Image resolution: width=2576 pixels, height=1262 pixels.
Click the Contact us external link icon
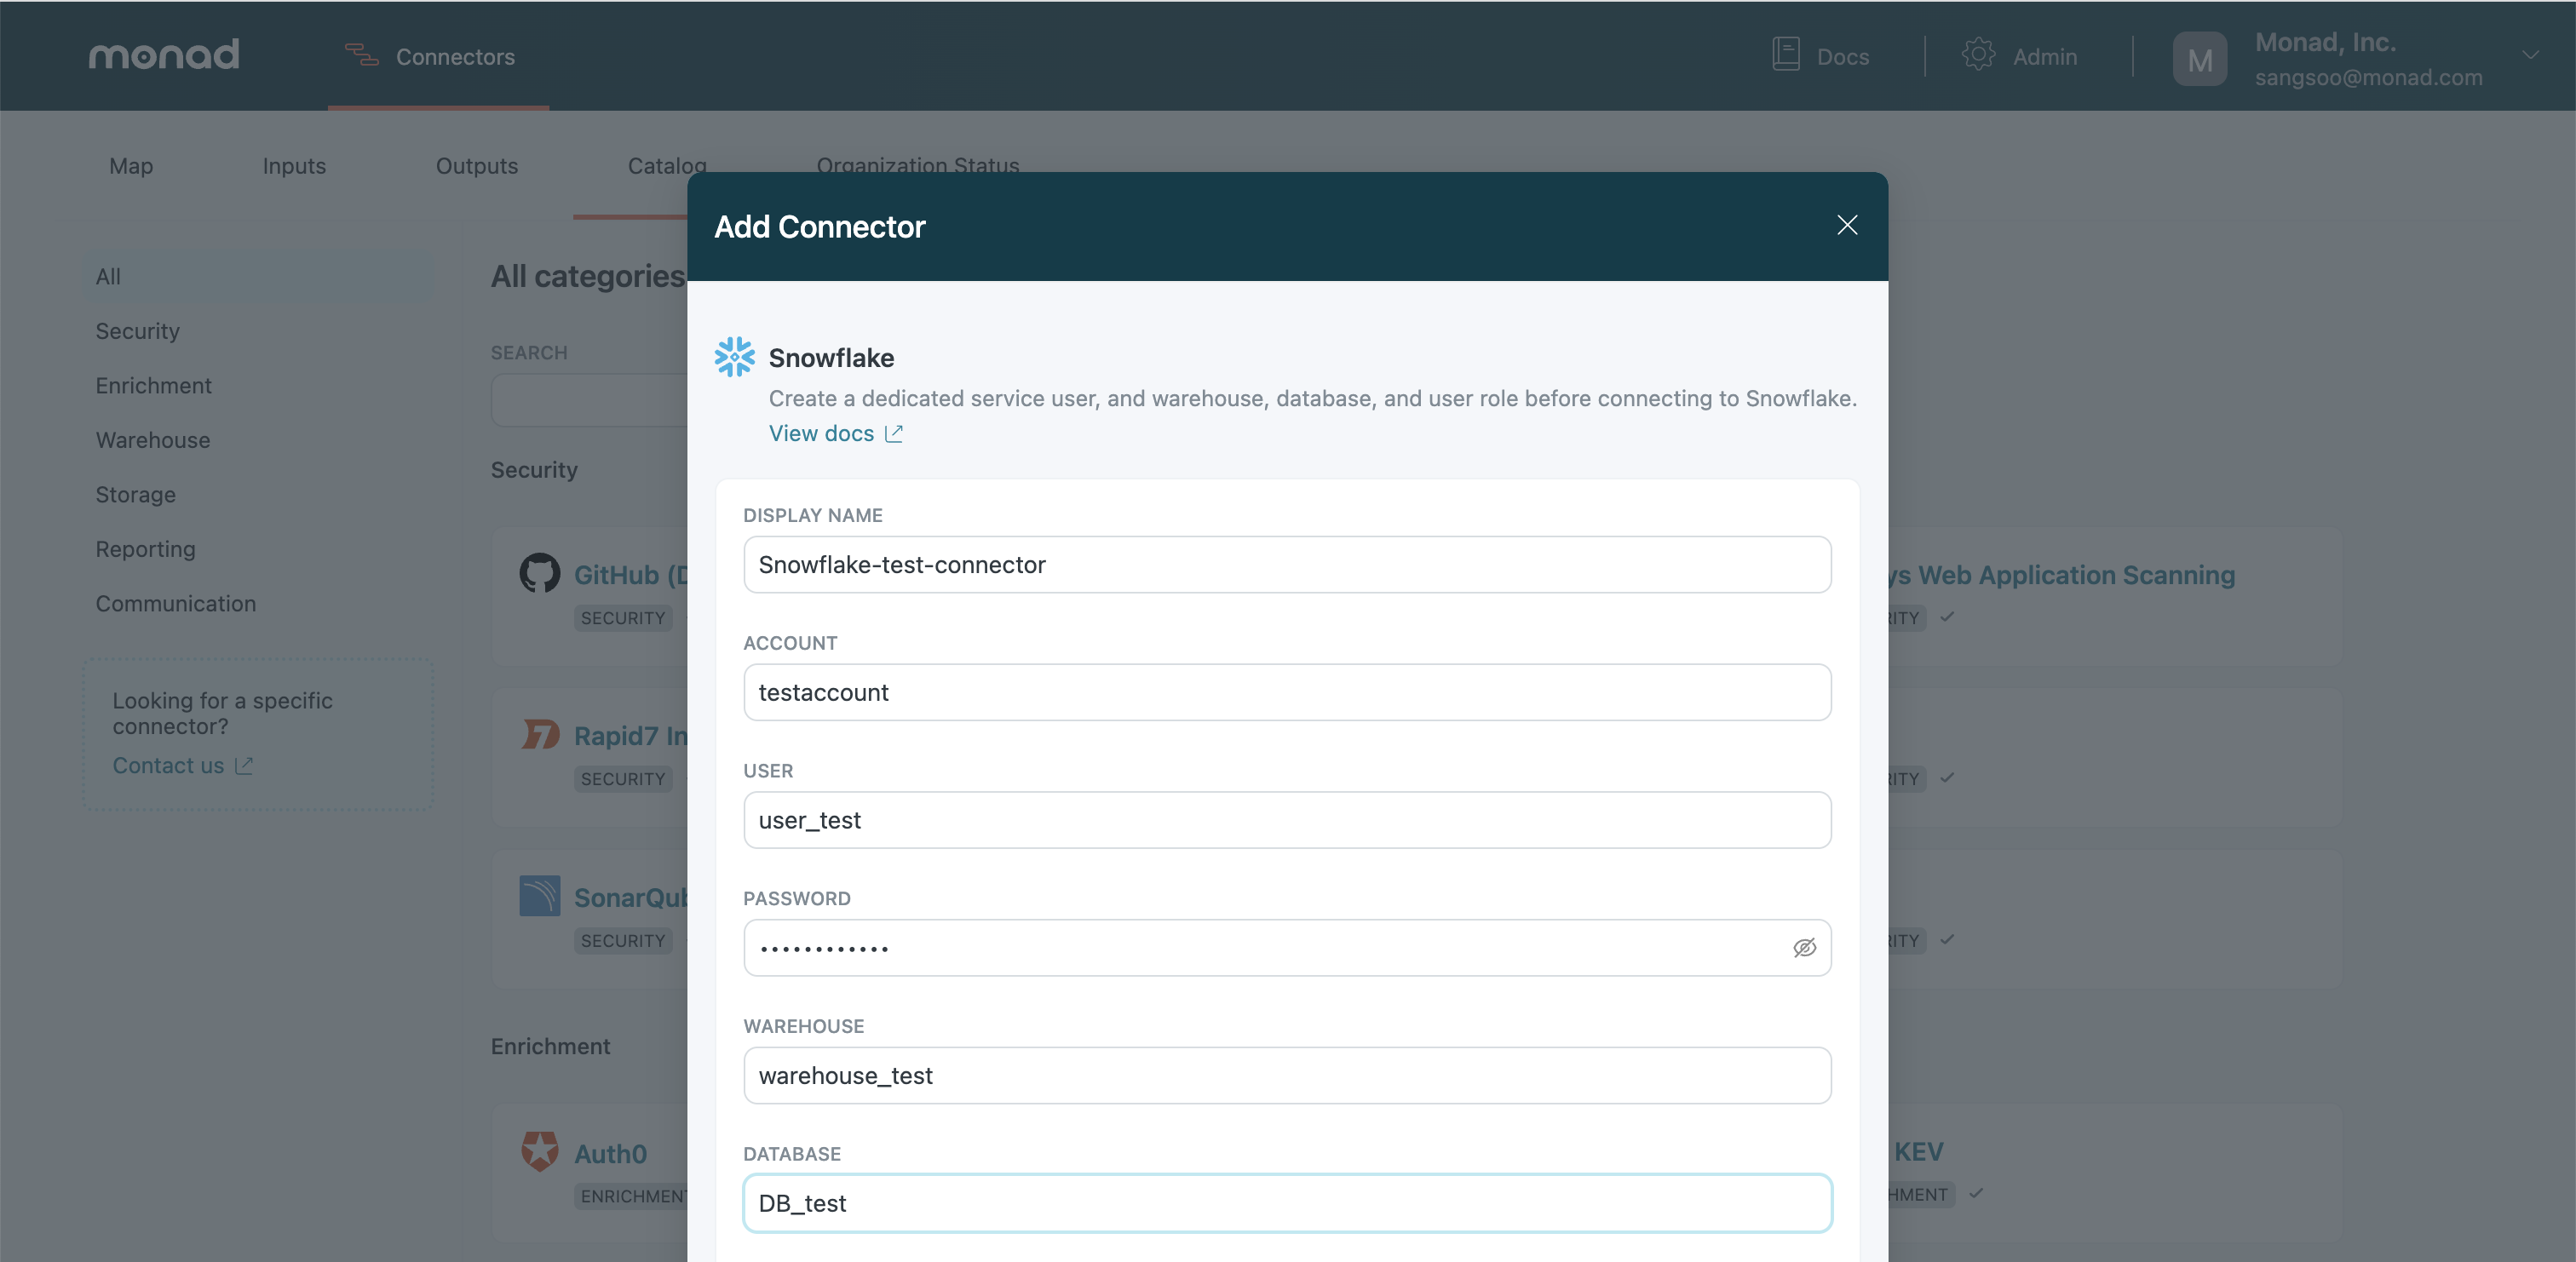[244, 765]
